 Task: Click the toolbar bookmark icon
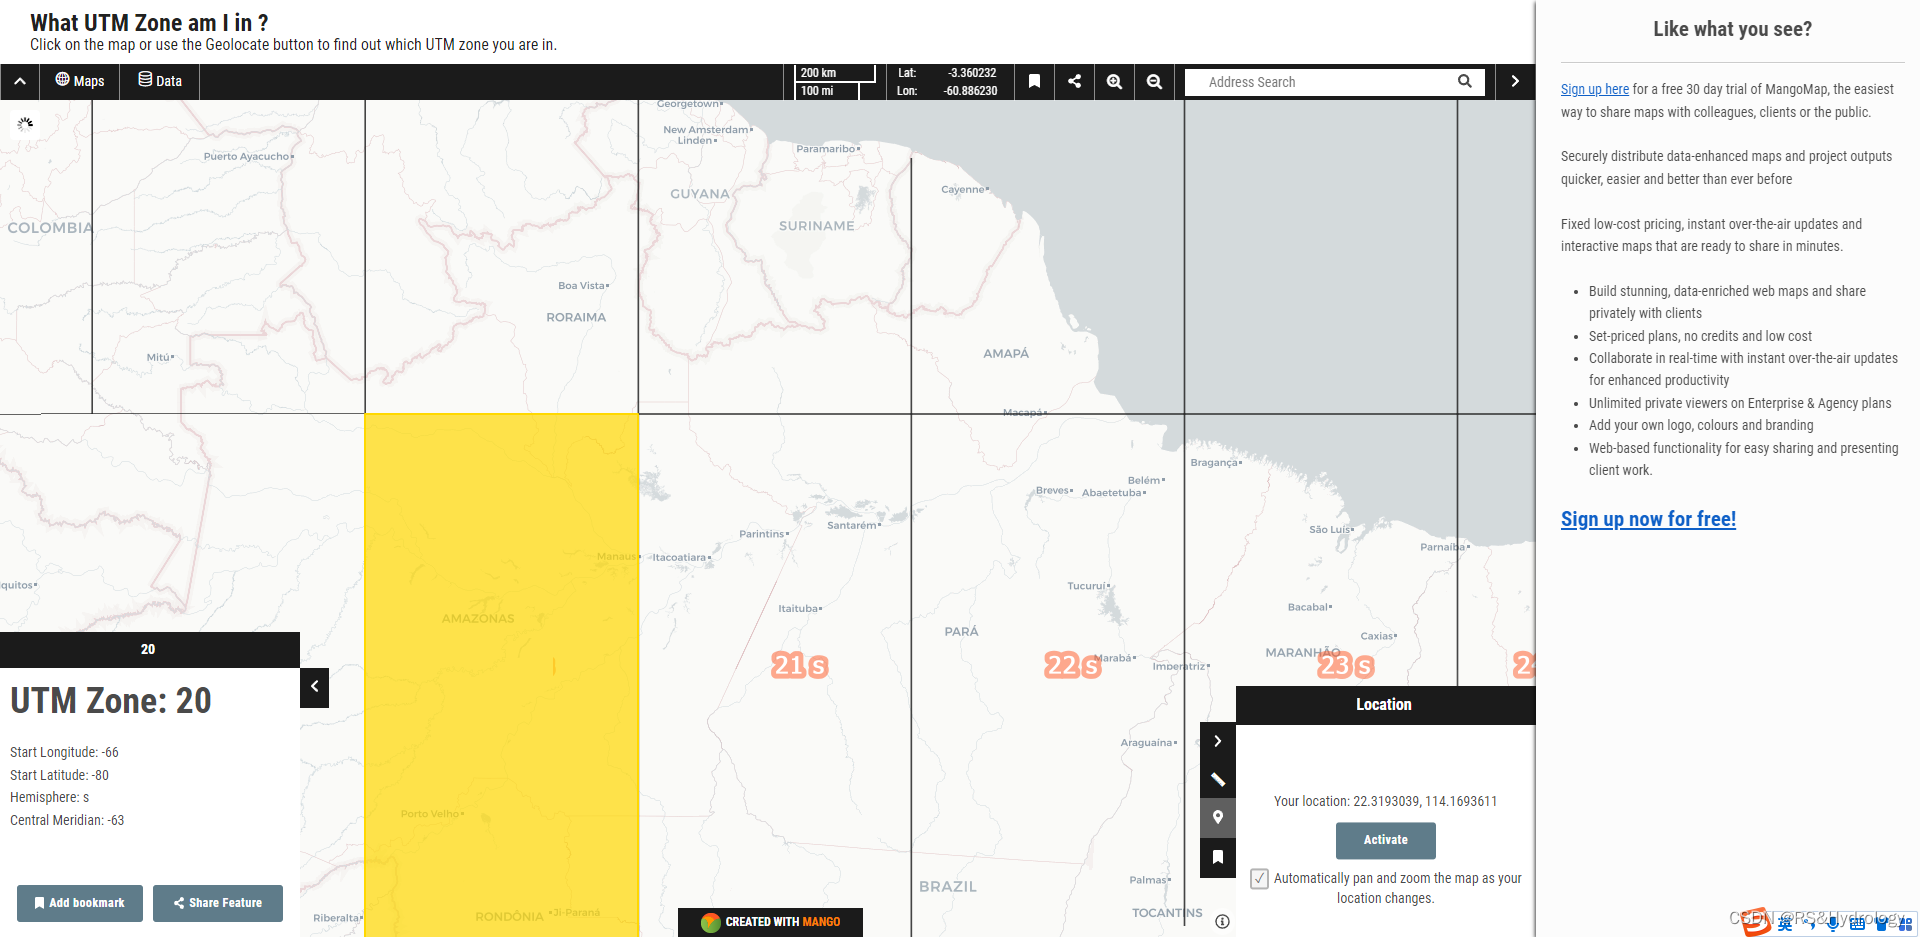click(x=1035, y=82)
